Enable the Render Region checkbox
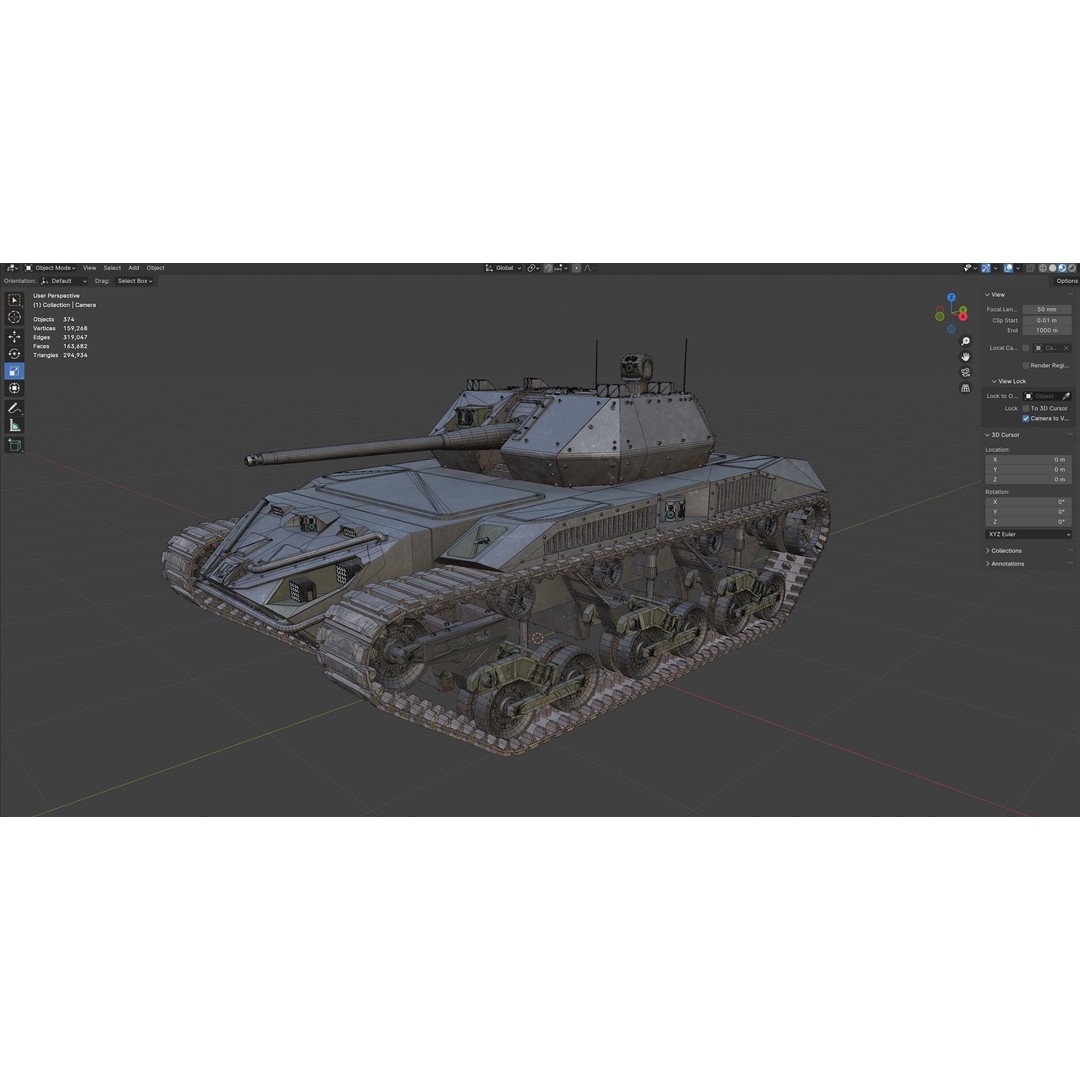The image size is (1080, 1080). (1025, 365)
